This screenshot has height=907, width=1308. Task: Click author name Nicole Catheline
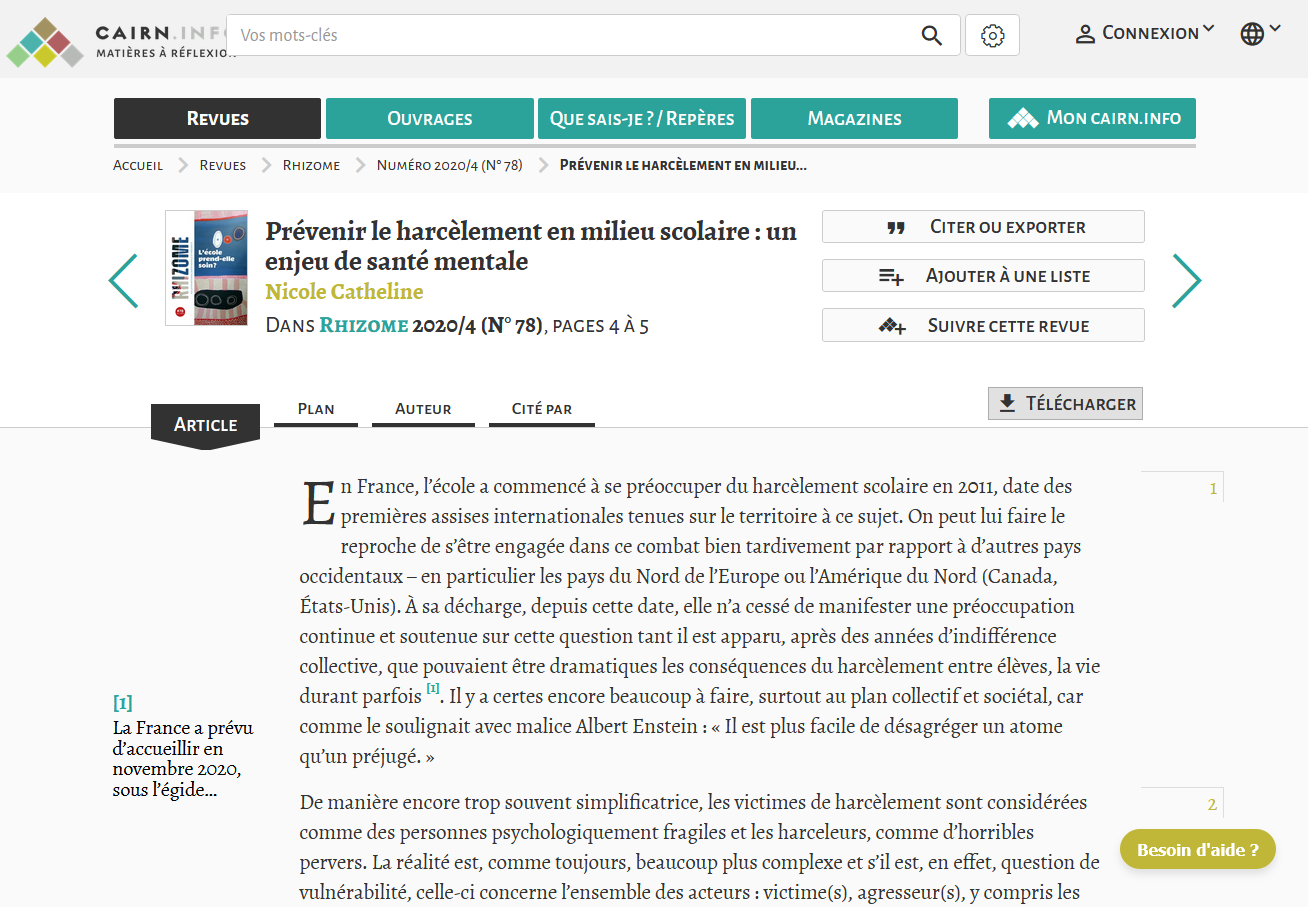pos(344,292)
